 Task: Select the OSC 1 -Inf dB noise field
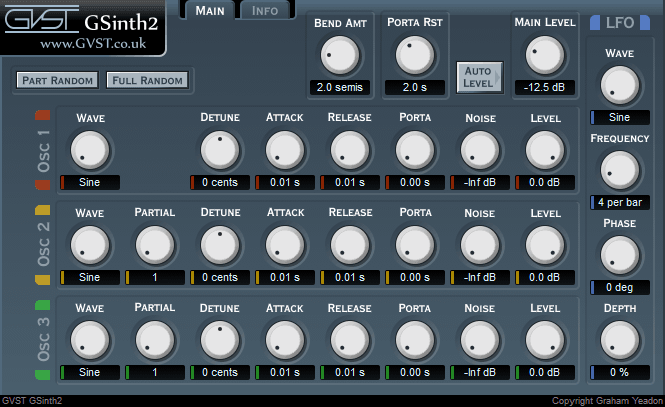click(x=480, y=182)
